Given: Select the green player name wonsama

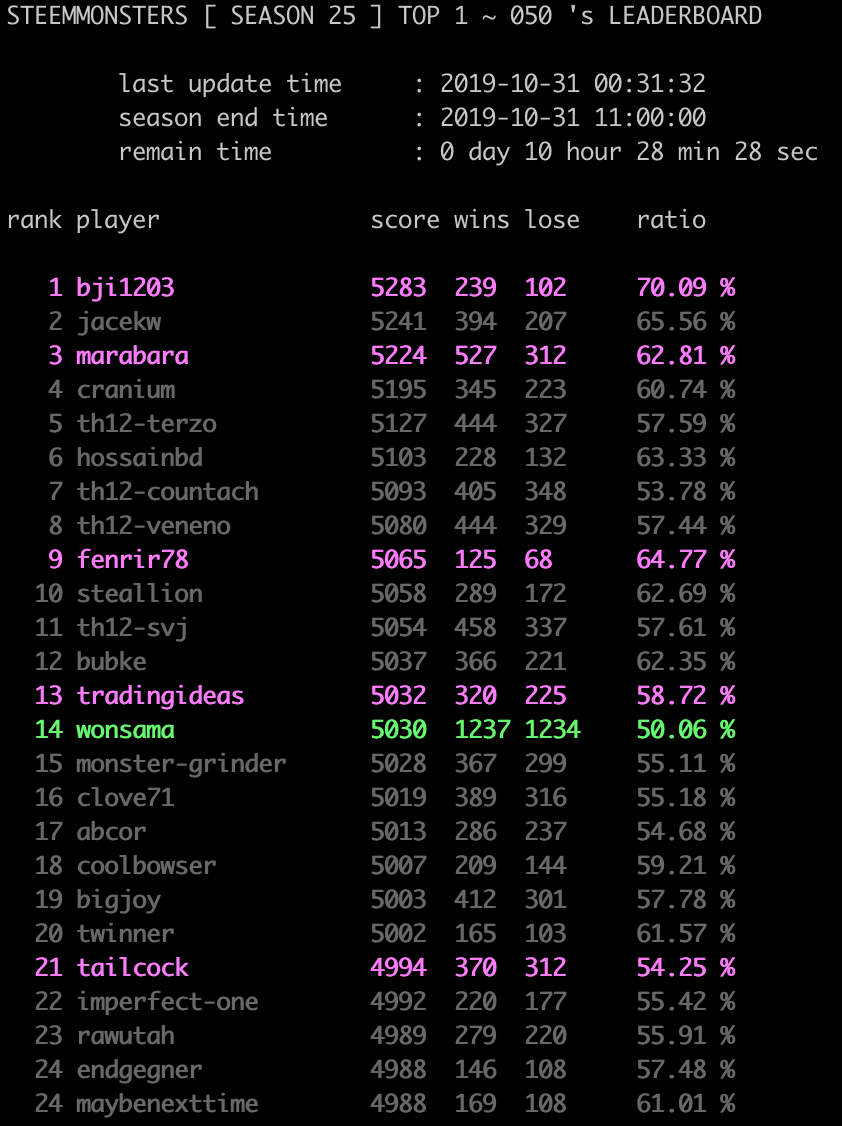Looking at the screenshot, I should pos(125,730).
